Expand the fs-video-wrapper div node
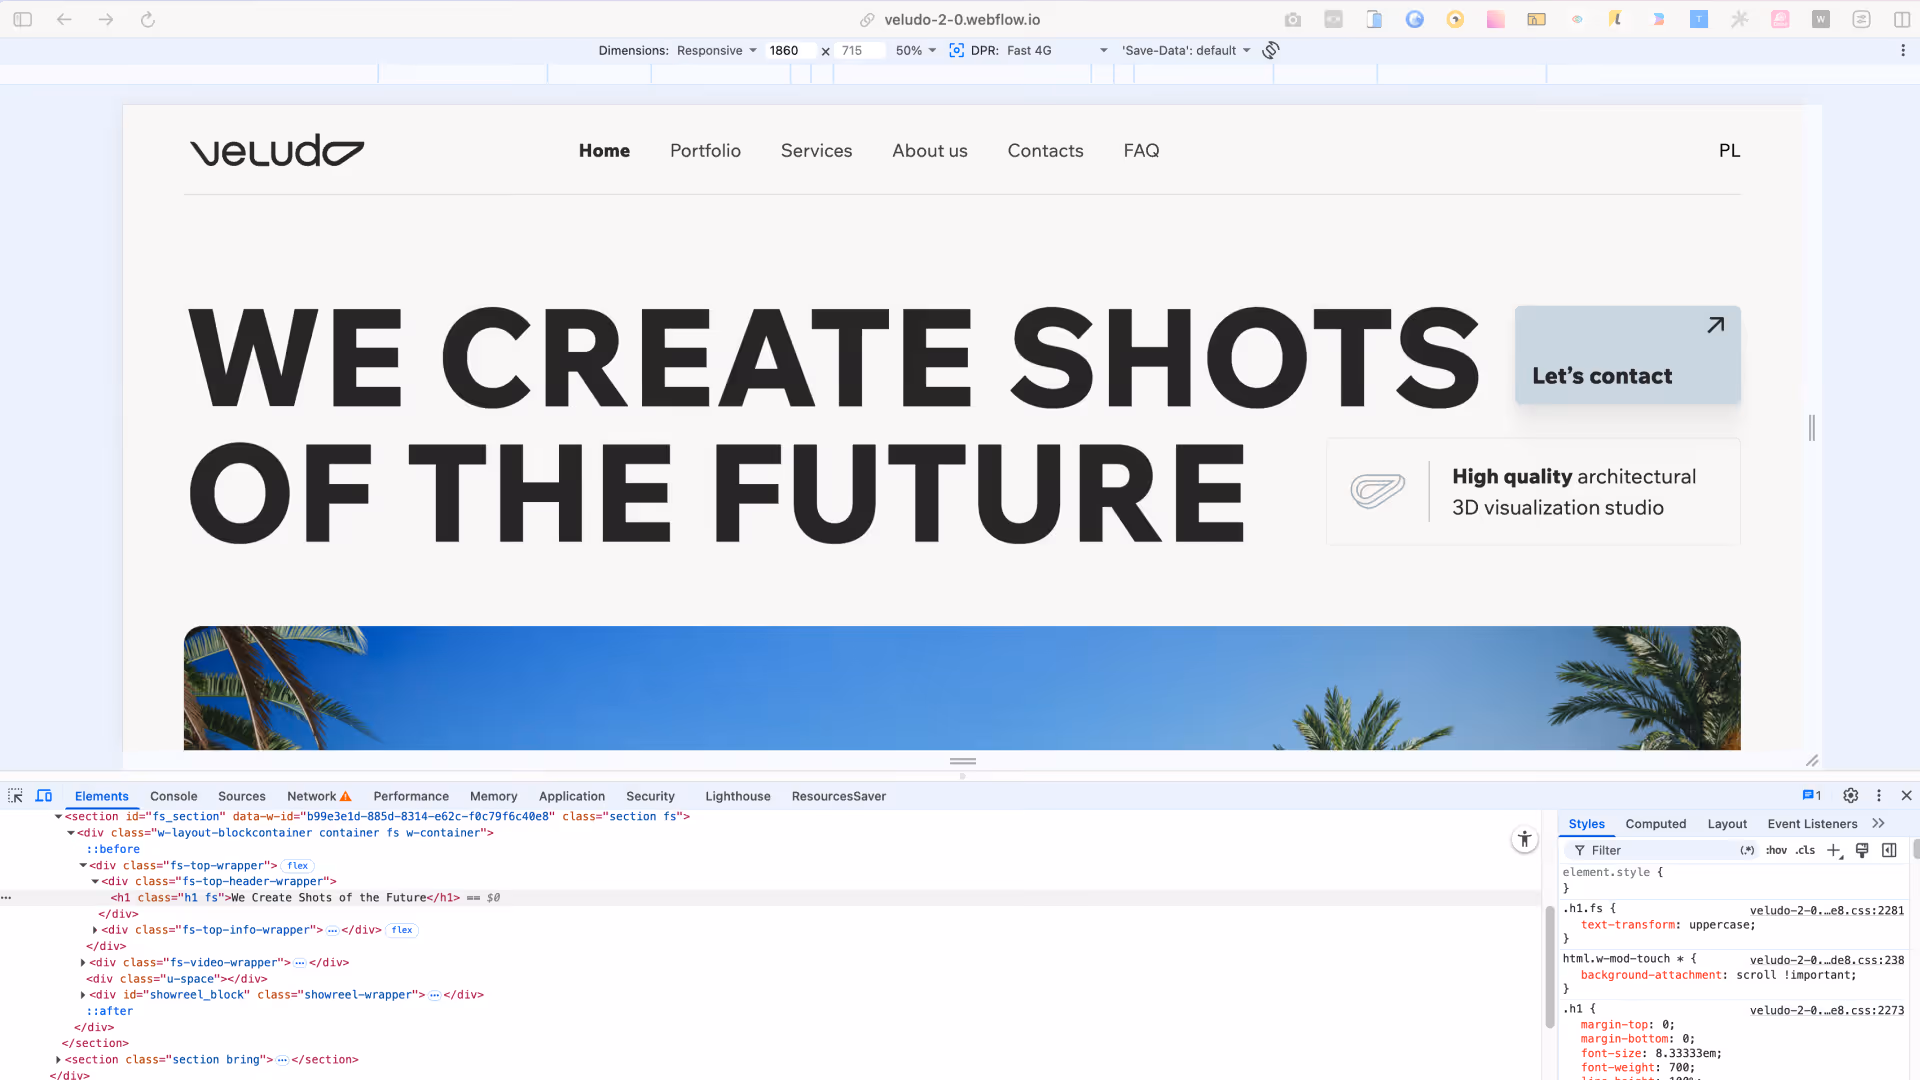 82,963
